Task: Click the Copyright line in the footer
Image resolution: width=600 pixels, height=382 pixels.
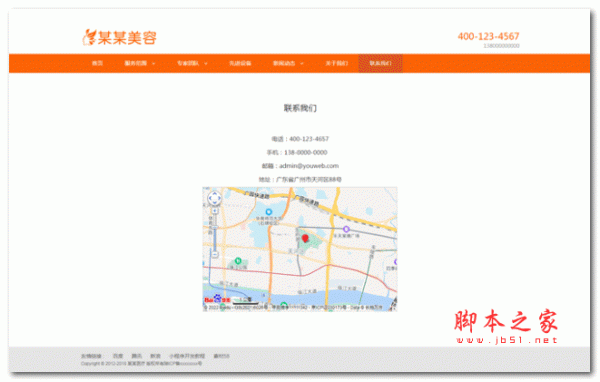Action: (x=141, y=364)
